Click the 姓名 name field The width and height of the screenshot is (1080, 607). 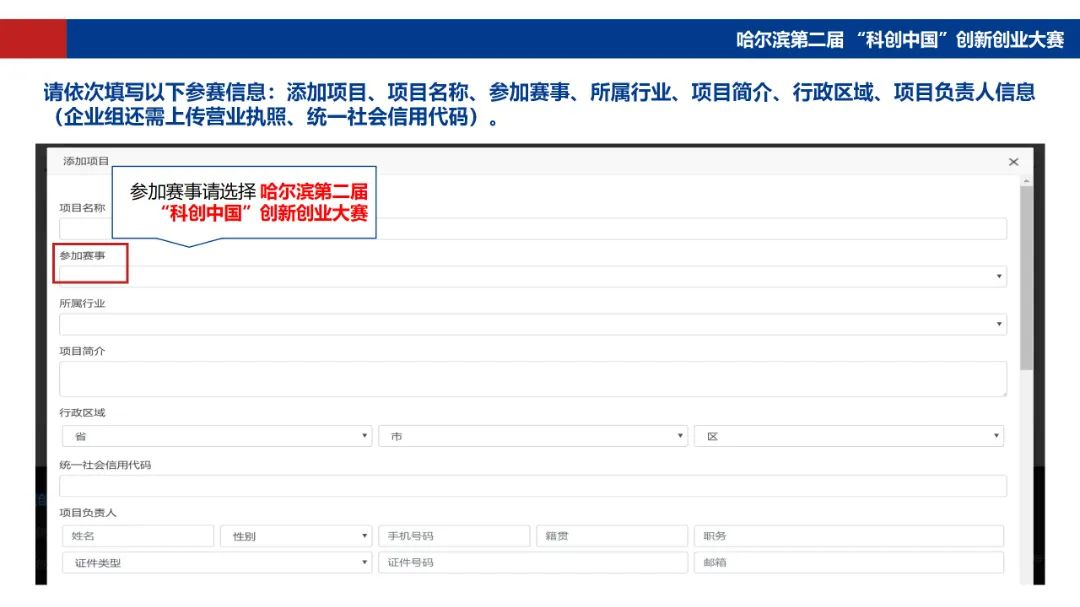pos(137,535)
